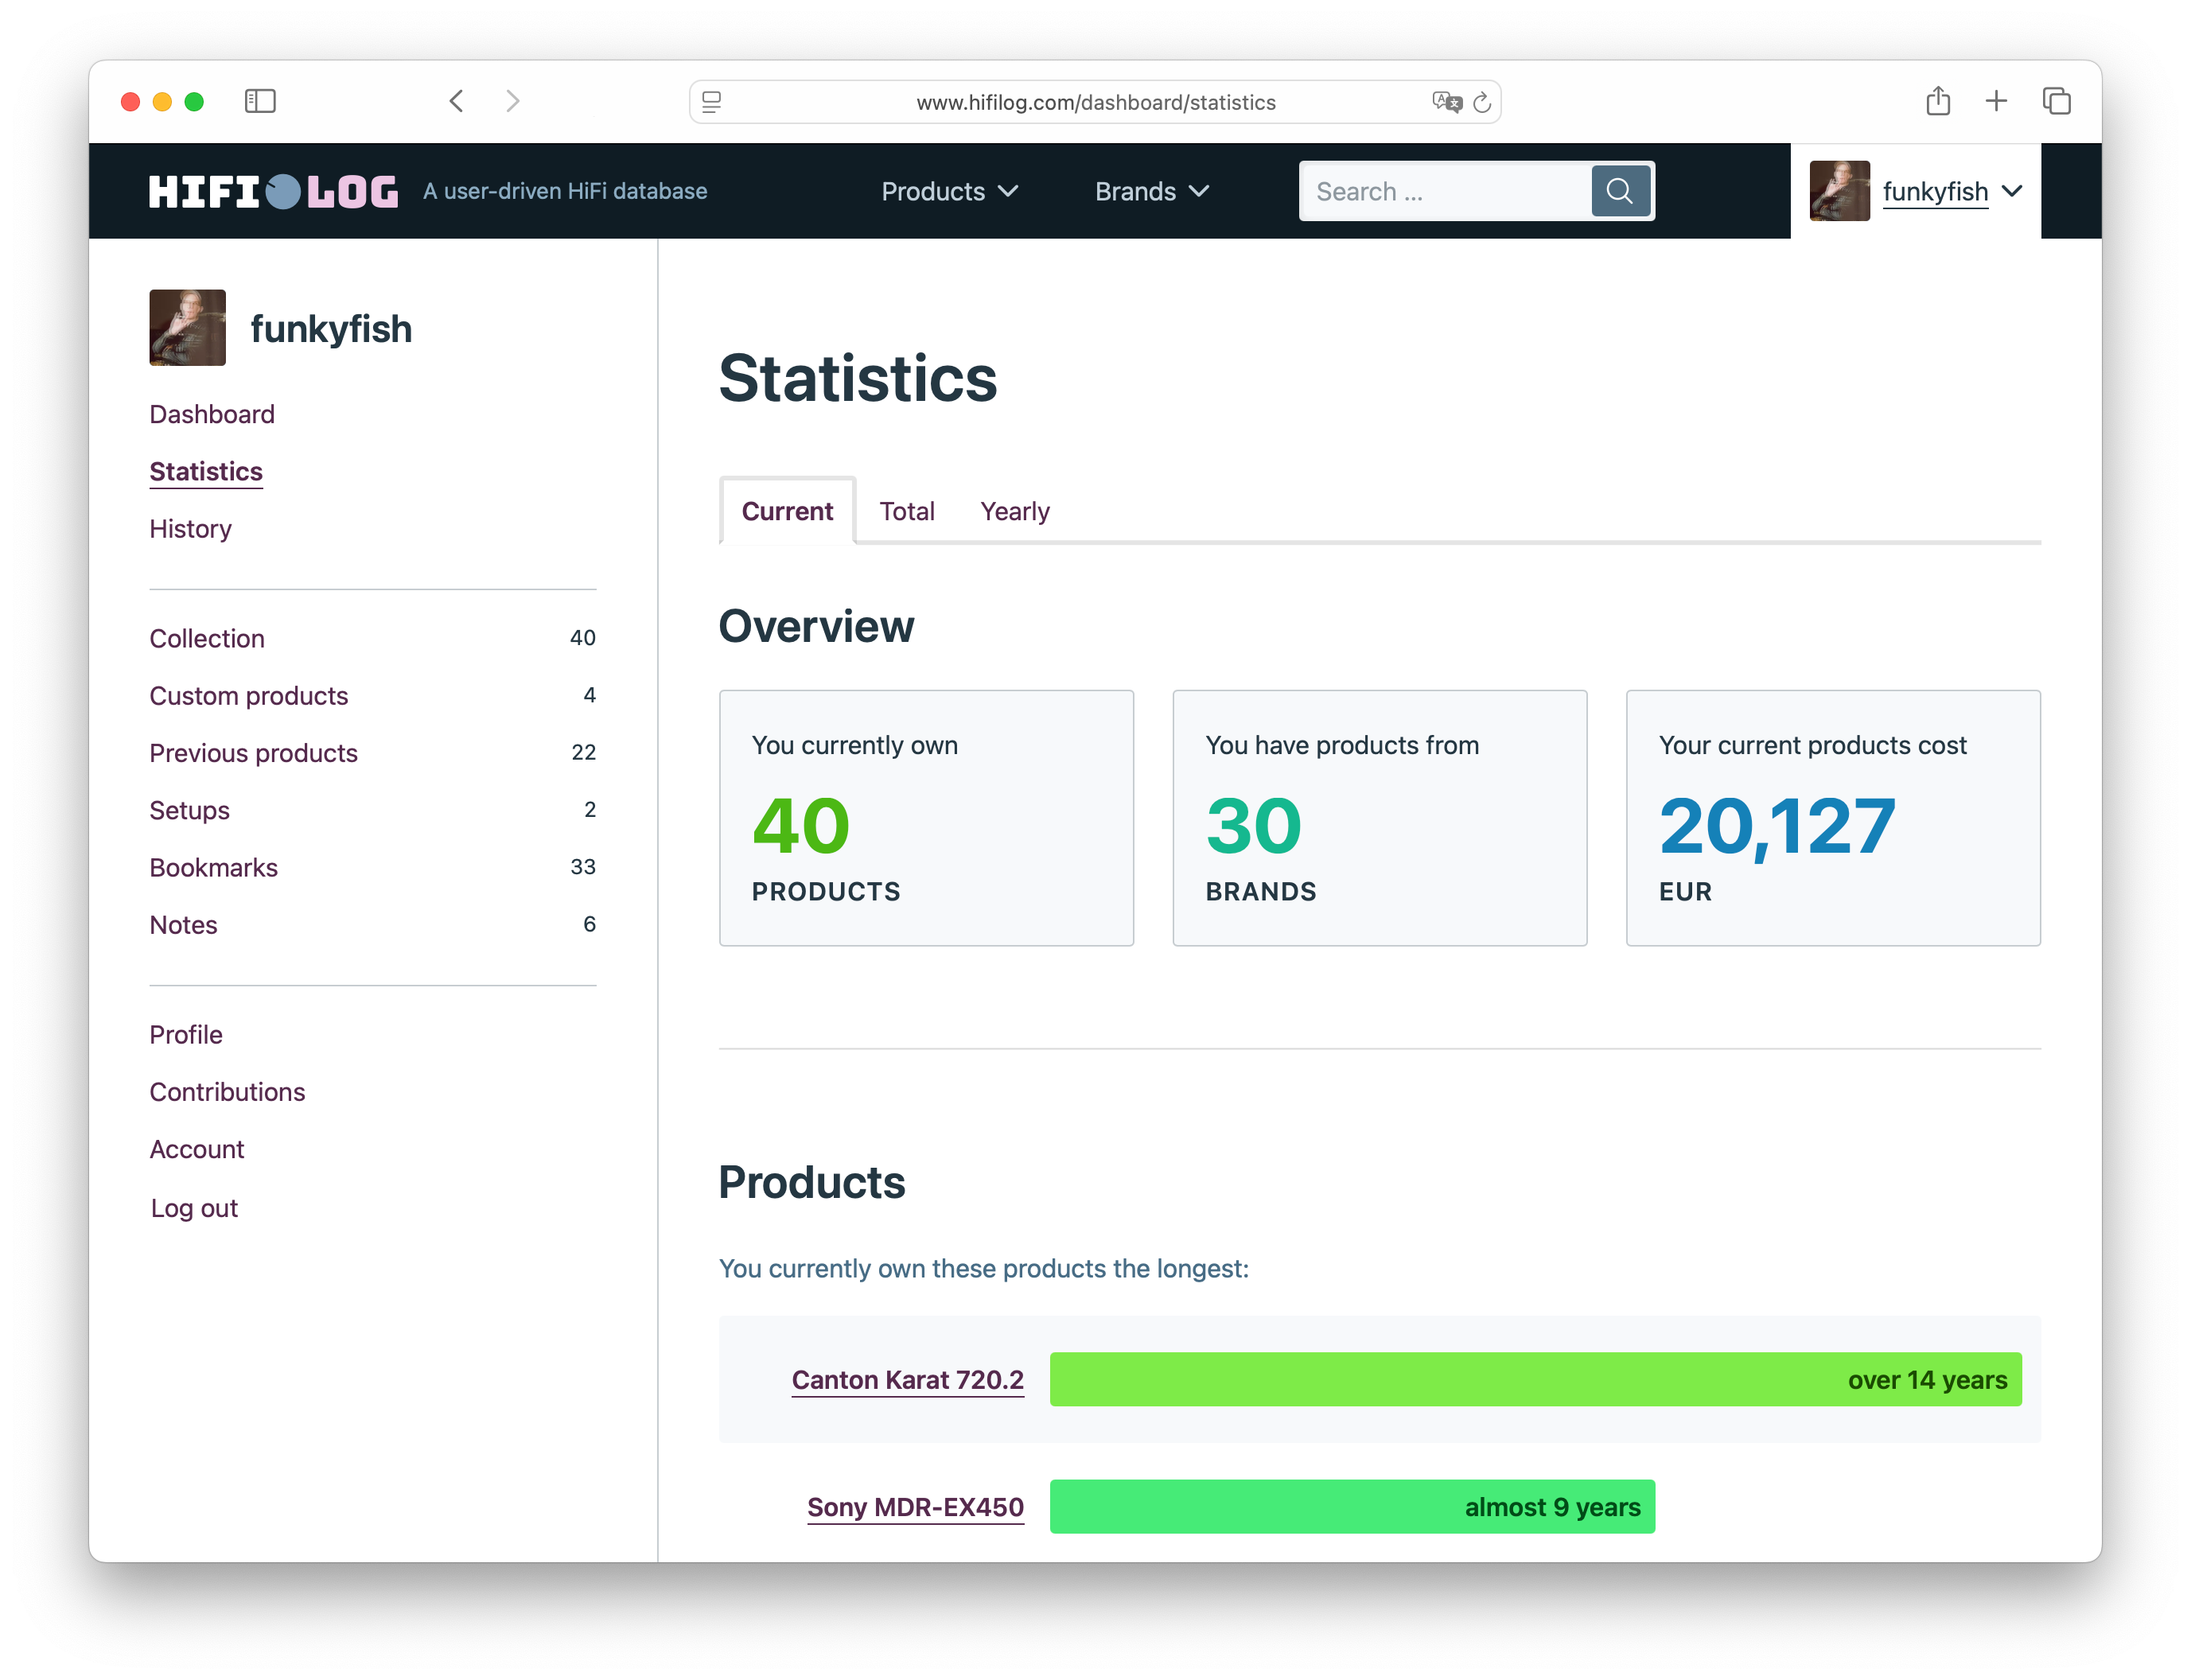
Task: Expand the Brands dropdown menu
Action: point(1152,191)
